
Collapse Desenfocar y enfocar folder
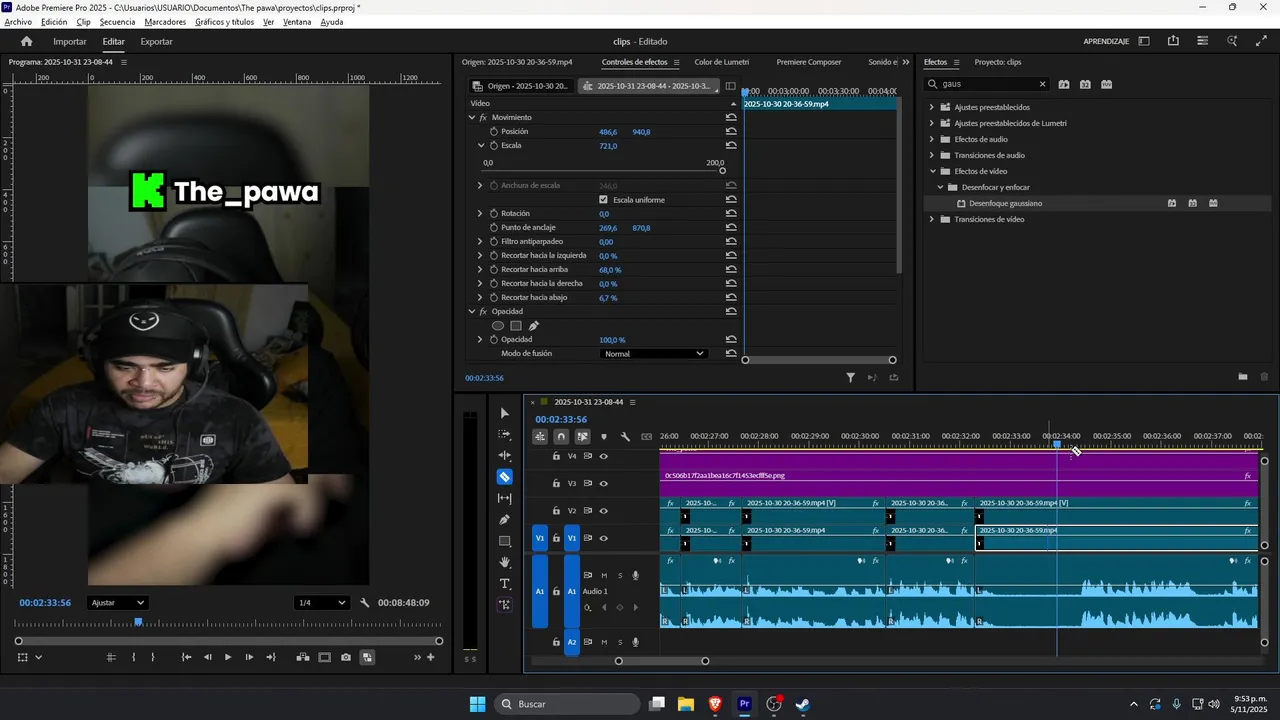click(940, 187)
